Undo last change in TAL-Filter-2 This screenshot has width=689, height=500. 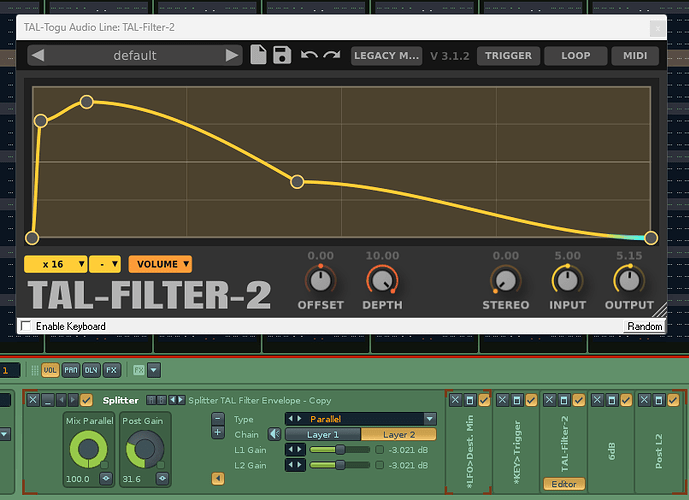pos(309,55)
